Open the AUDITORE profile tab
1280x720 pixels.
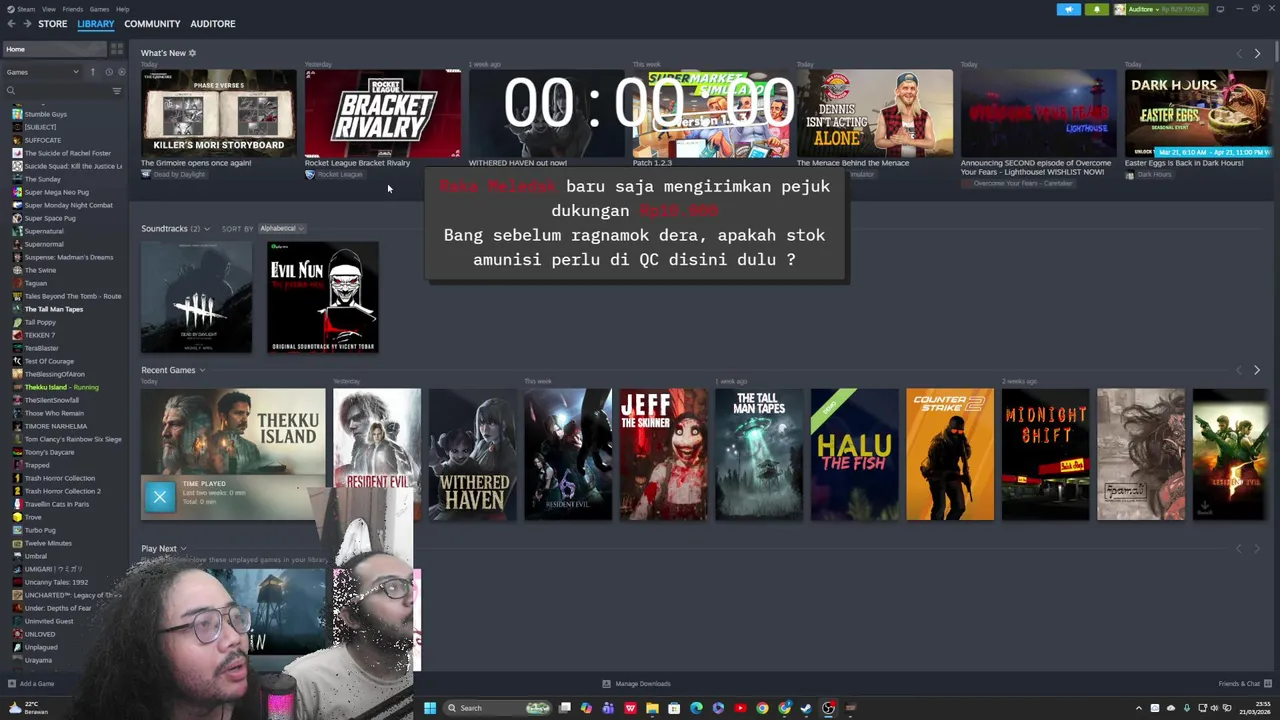pyautogui.click(x=213, y=24)
